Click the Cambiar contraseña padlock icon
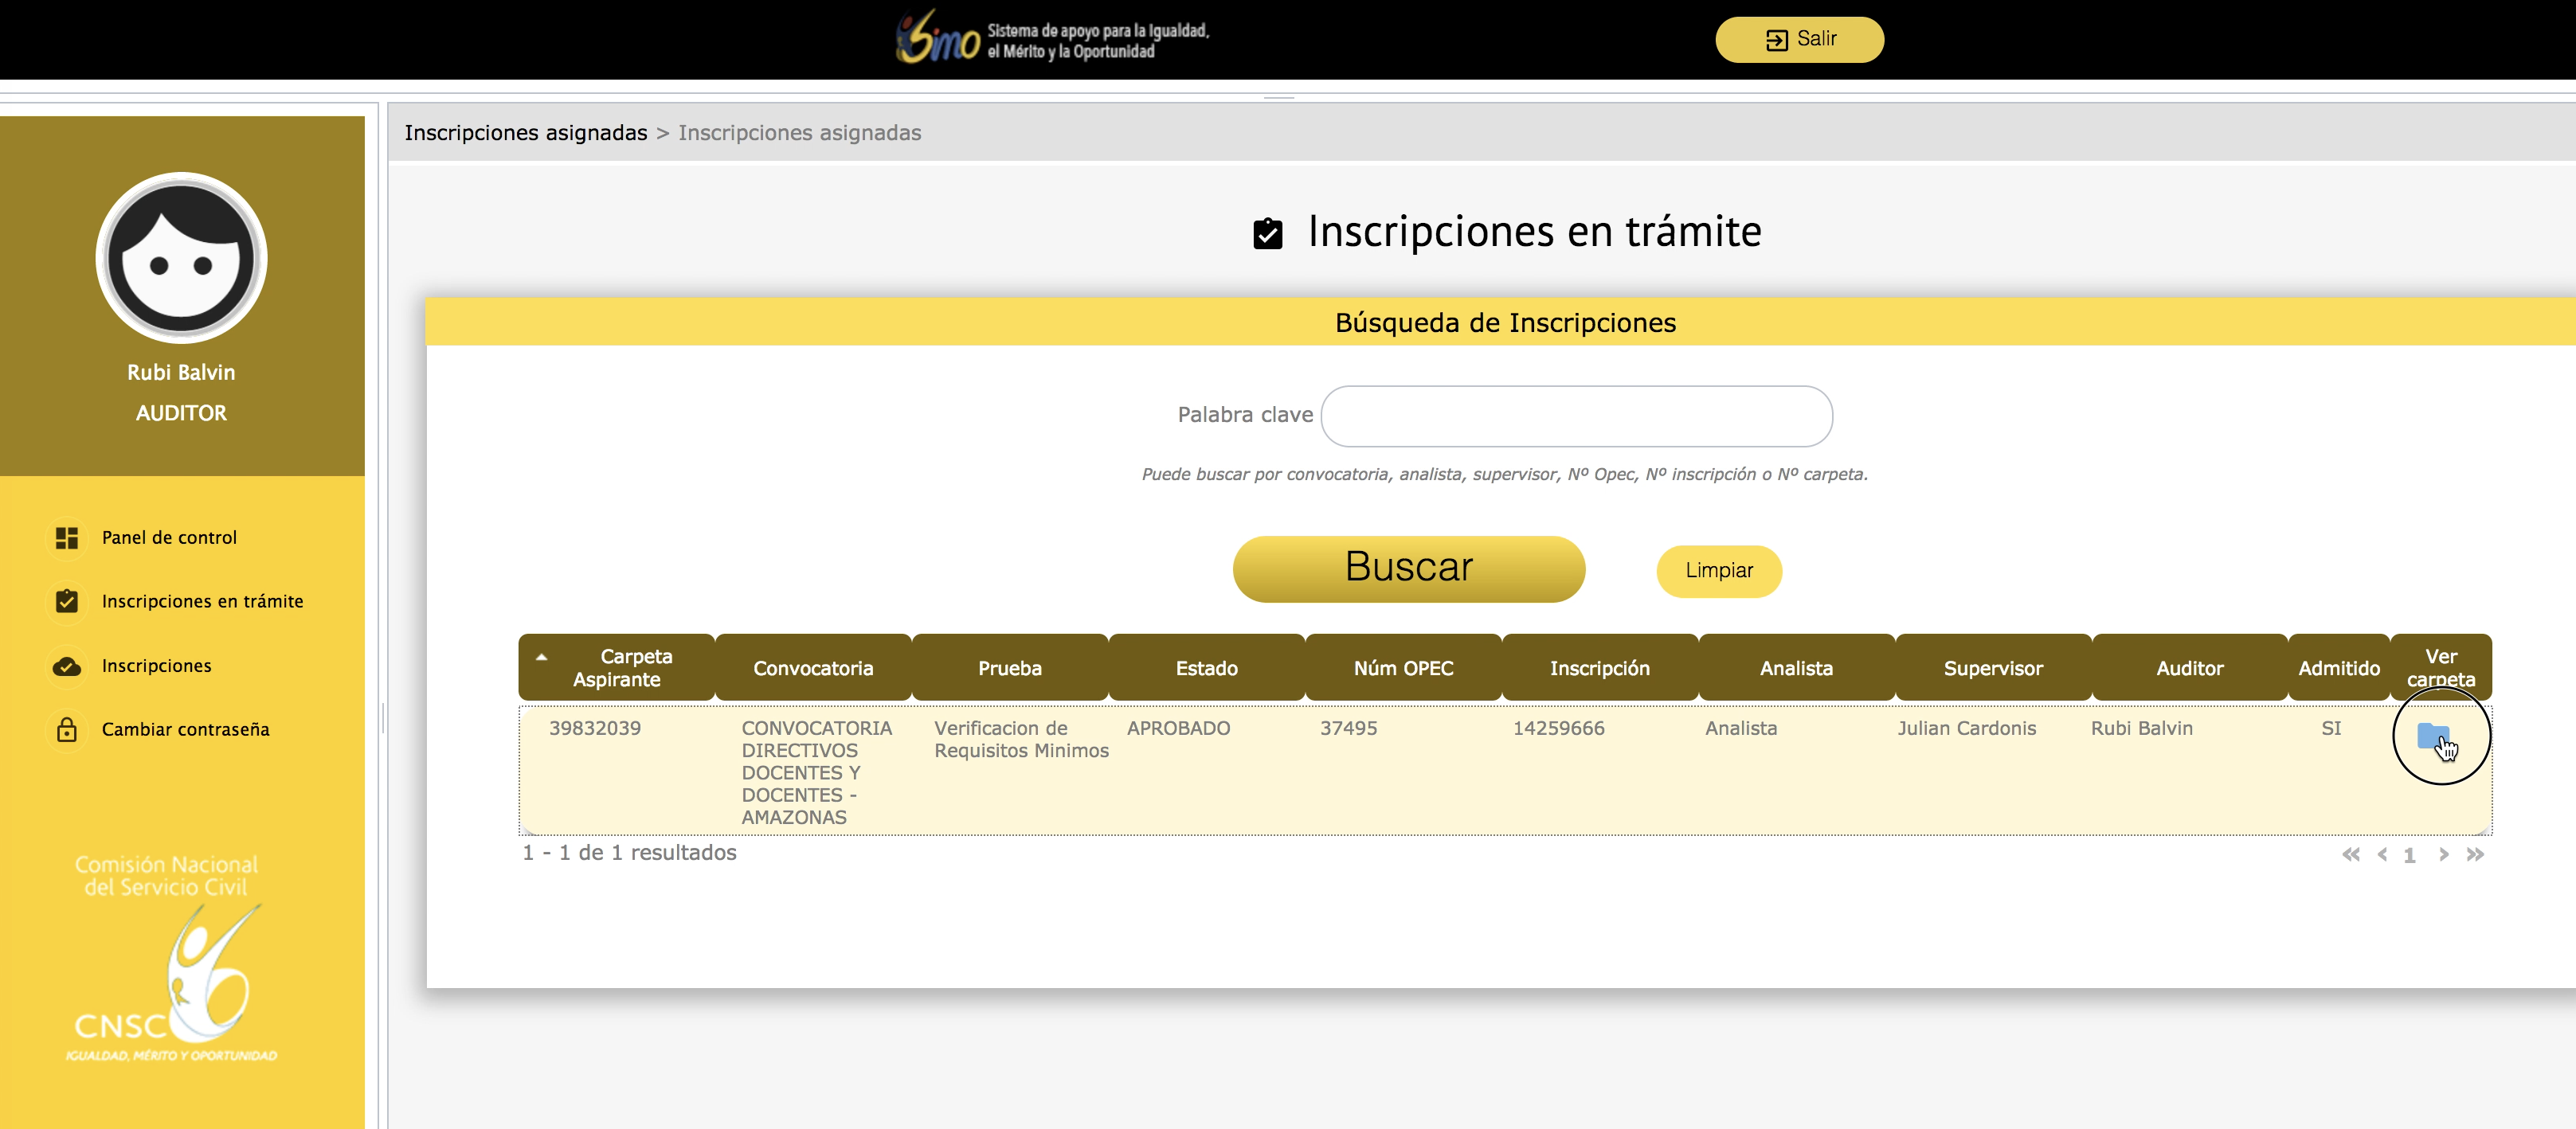Viewport: 2576px width, 1129px height. (x=67, y=730)
